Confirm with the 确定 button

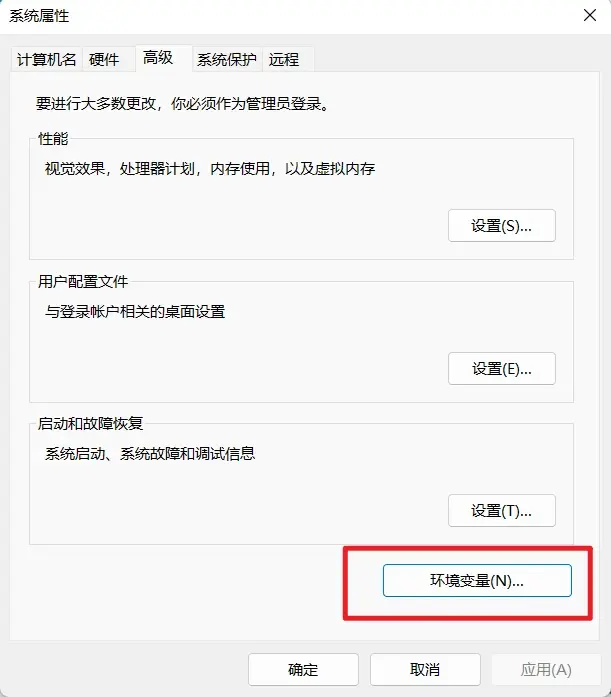click(304, 669)
